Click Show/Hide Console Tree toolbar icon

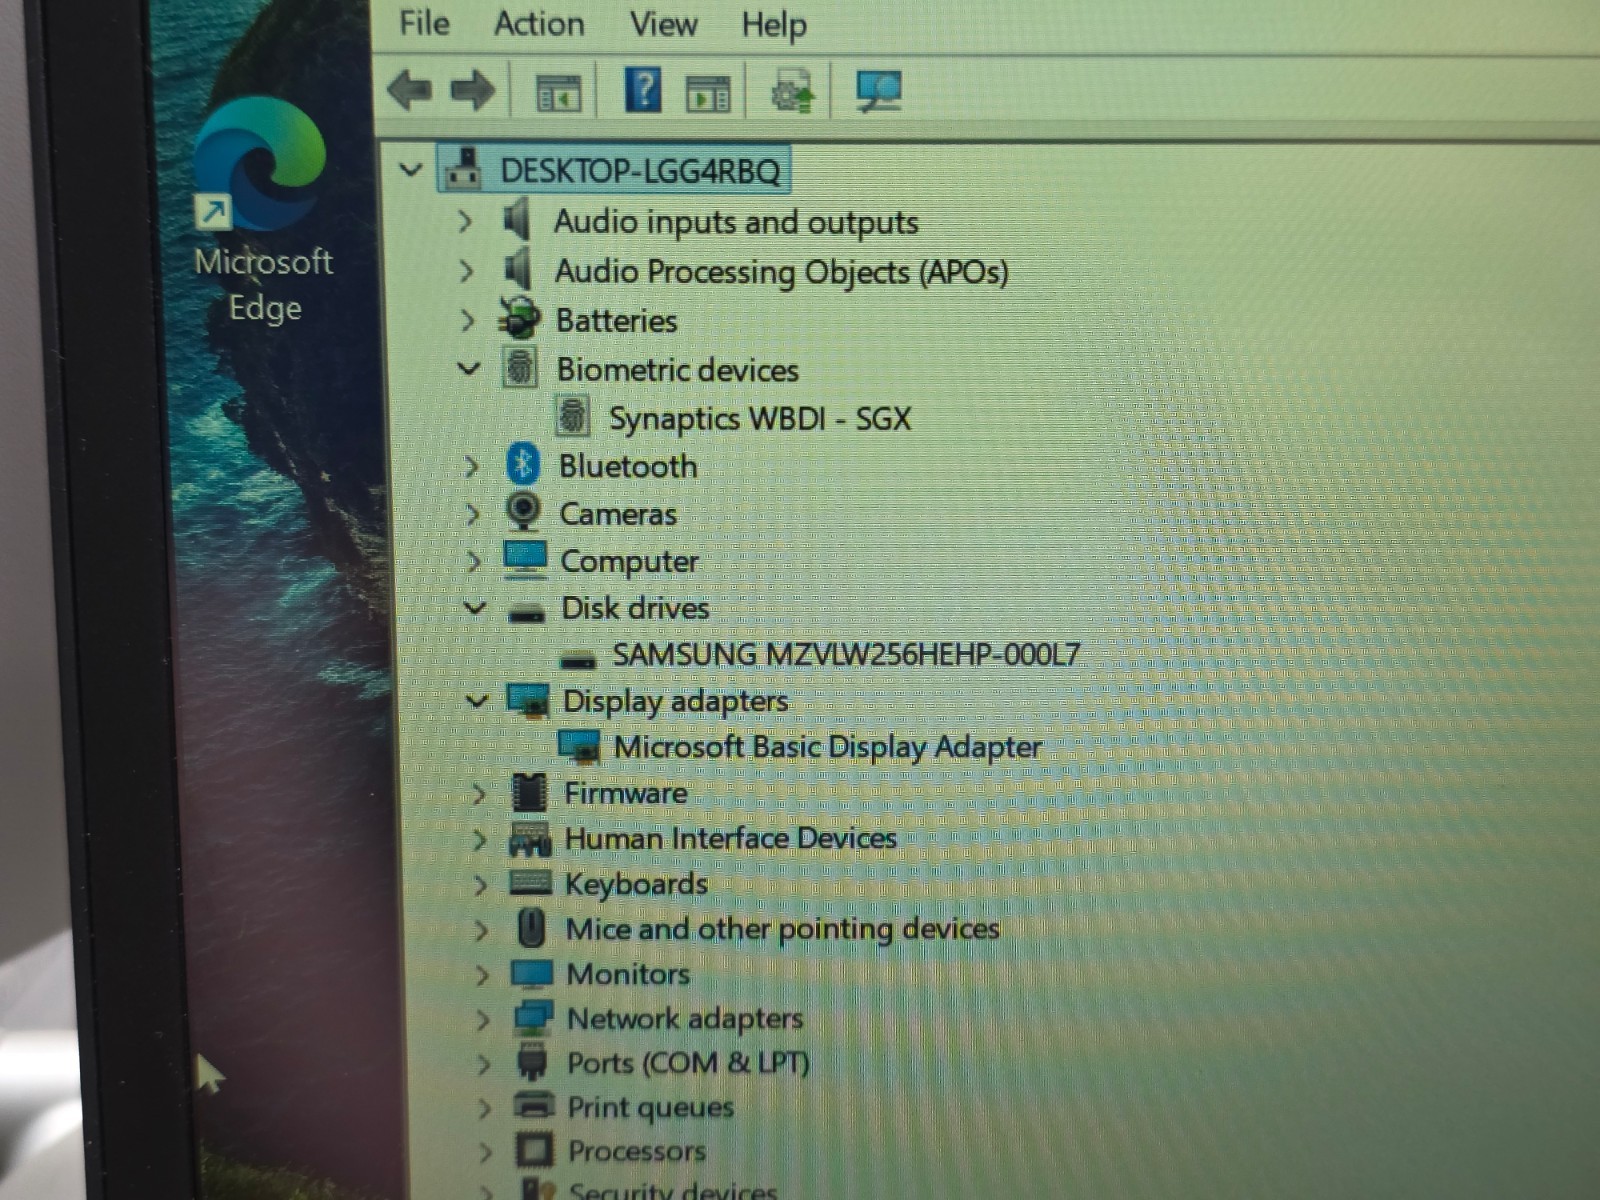click(558, 93)
